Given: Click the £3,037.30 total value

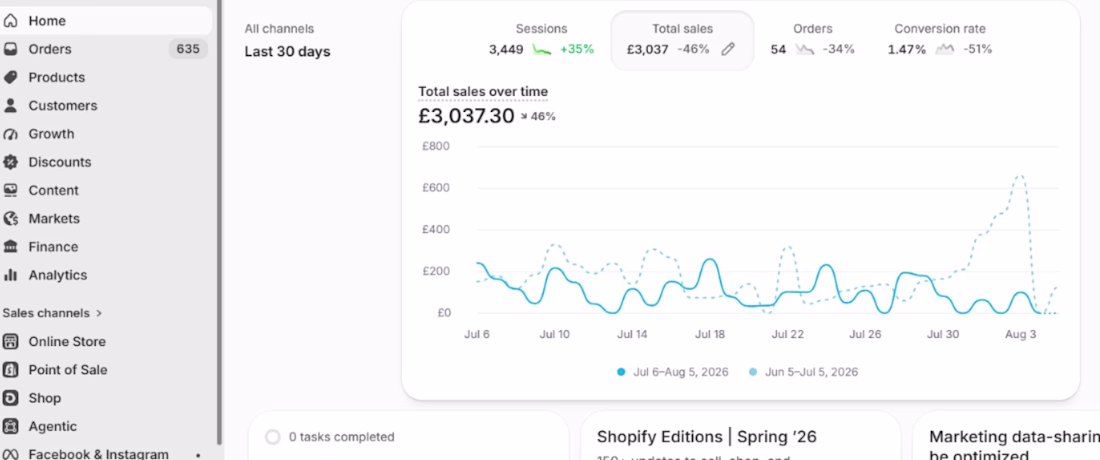Looking at the screenshot, I should click(466, 116).
